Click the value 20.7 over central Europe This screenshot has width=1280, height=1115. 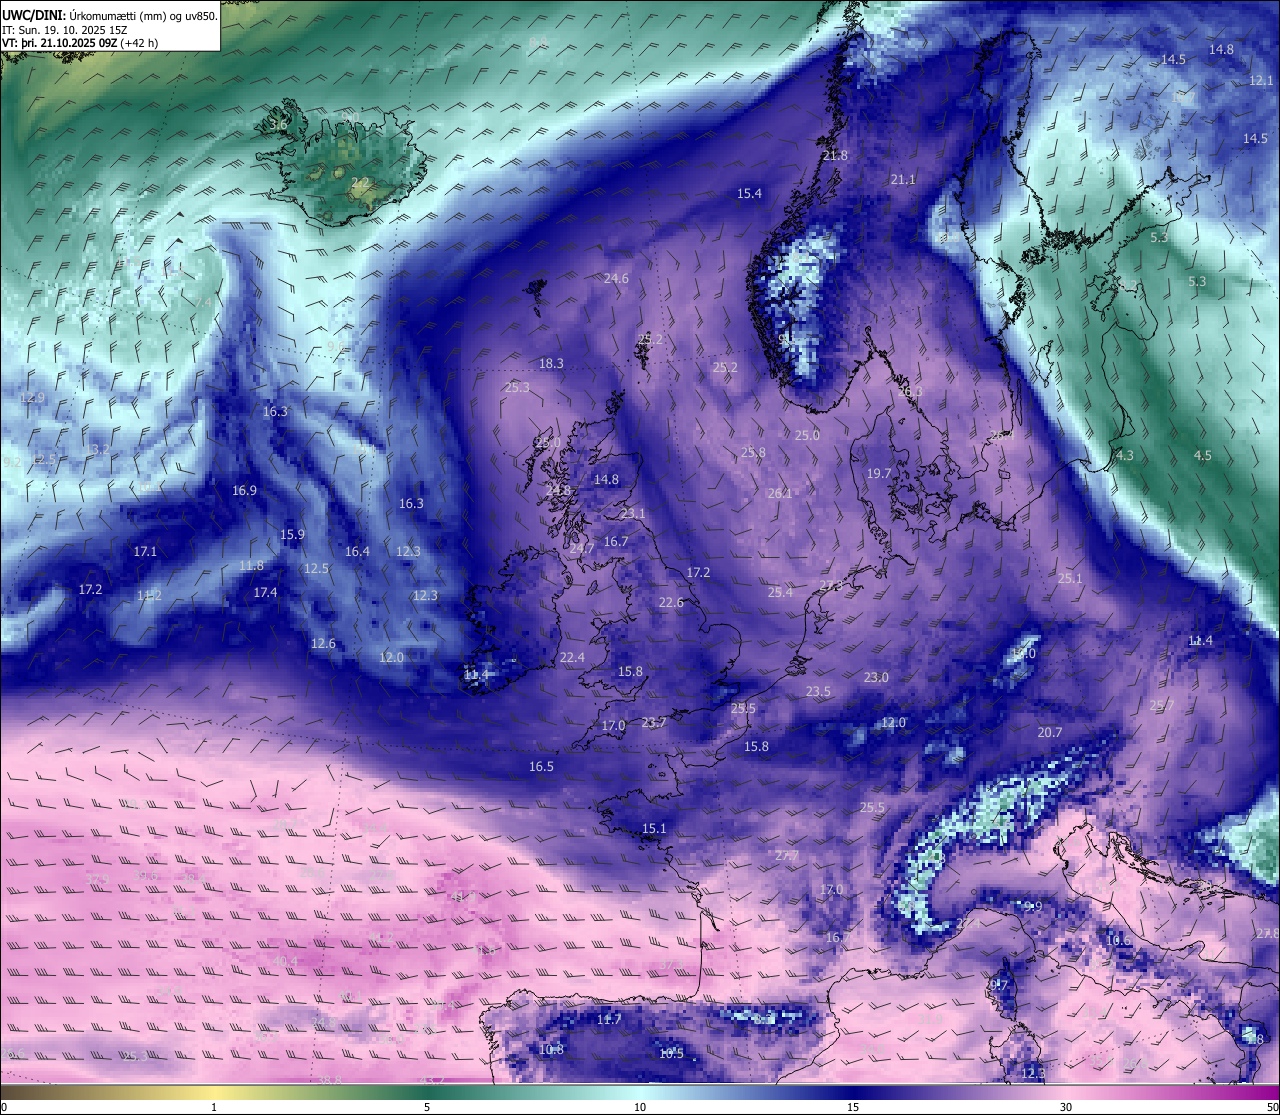pos(1049,732)
